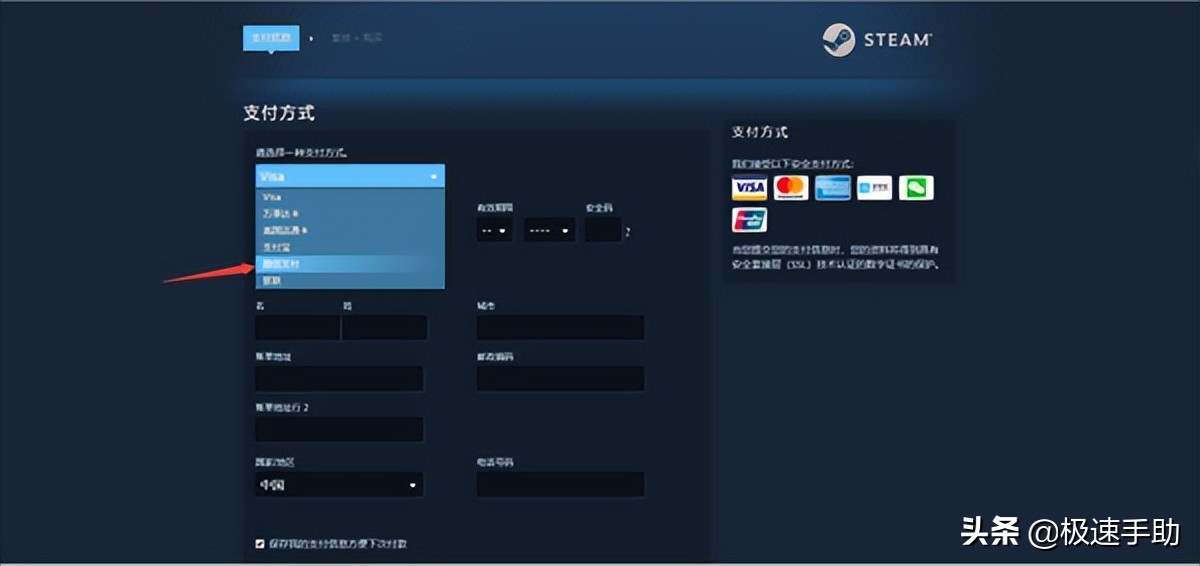1200x566 pixels.
Task: Expand the country dropdown showing 中国
Action: 339,485
